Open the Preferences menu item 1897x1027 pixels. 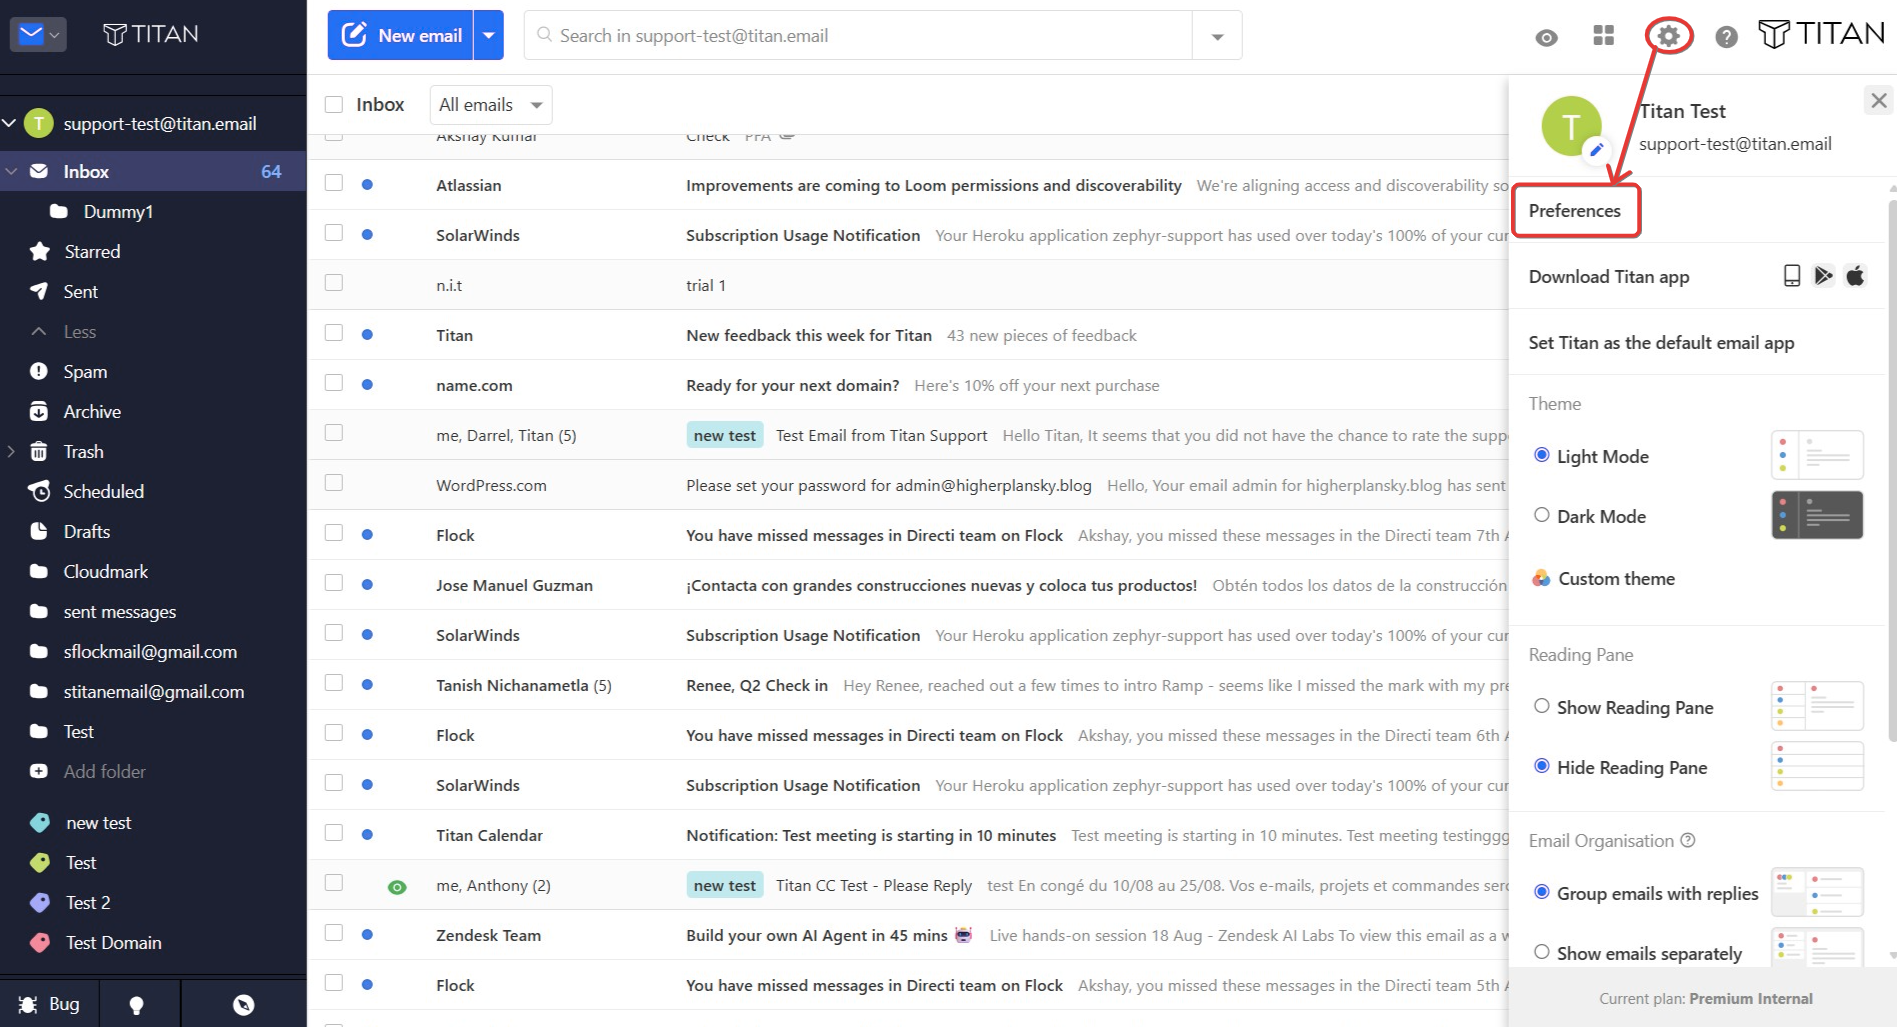point(1575,211)
